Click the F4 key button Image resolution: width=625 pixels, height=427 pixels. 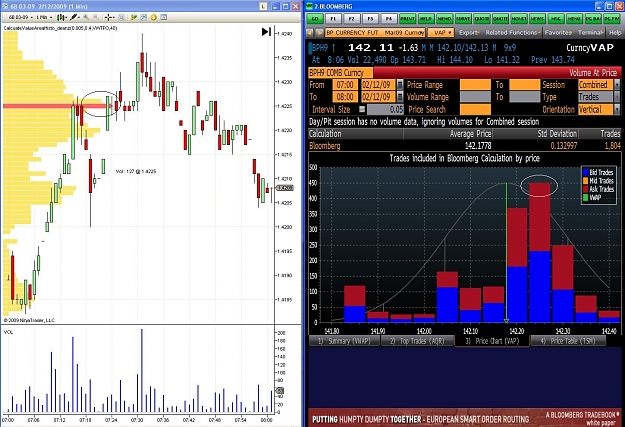389,18
